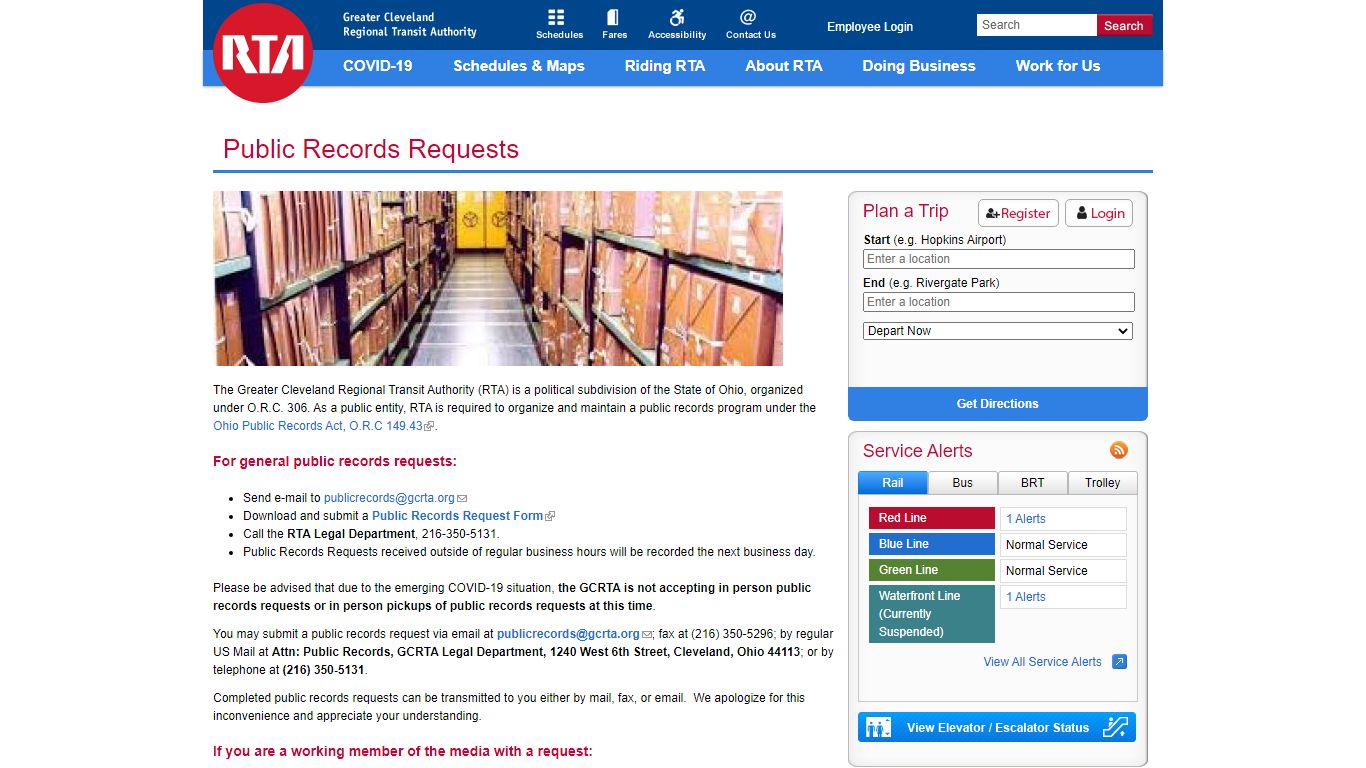Click publicrecords@gcrta.org link in email paragraph
This screenshot has height=768, width=1366.
coord(568,634)
